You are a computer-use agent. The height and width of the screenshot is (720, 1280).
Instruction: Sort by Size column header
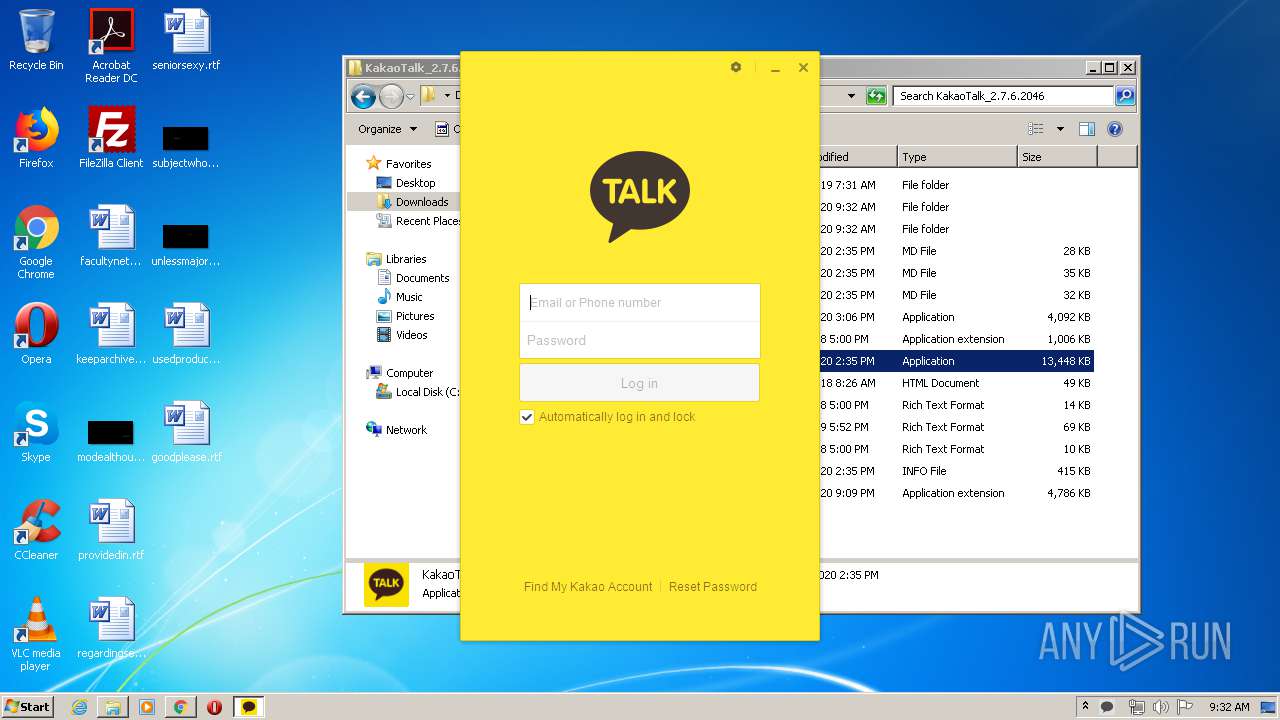coord(1057,157)
